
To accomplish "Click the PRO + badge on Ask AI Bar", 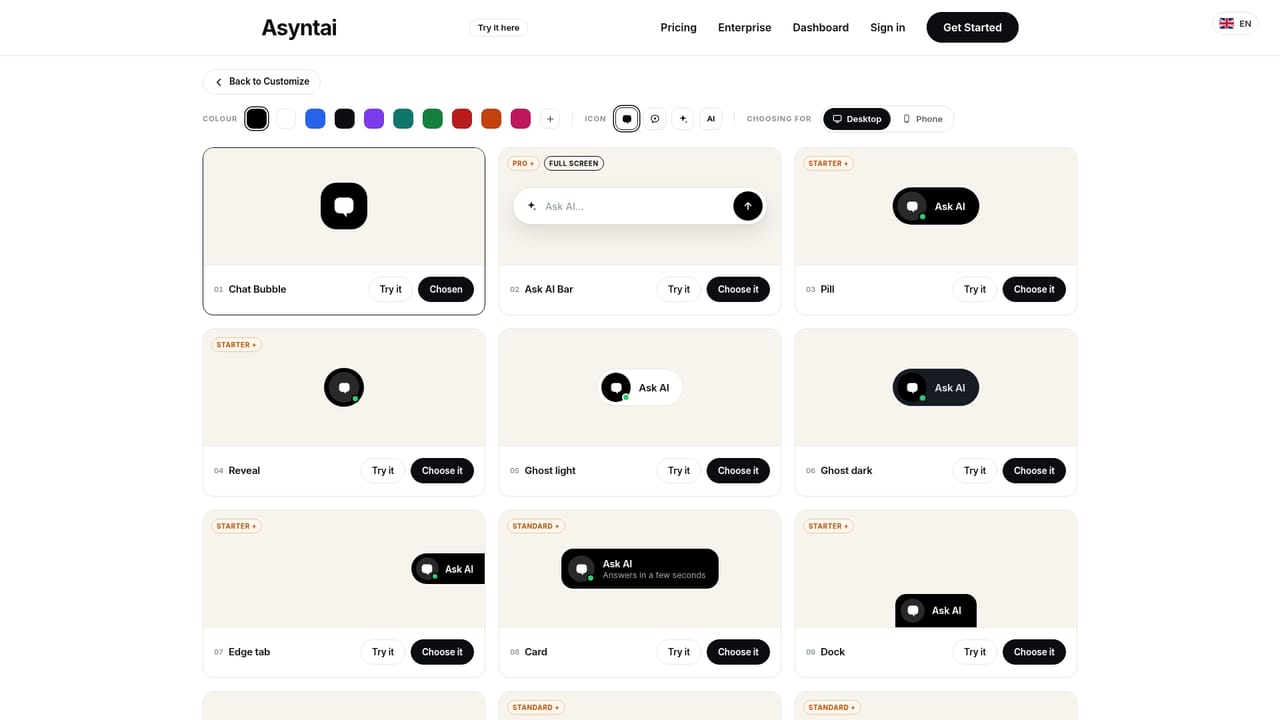I will (x=523, y=163).
